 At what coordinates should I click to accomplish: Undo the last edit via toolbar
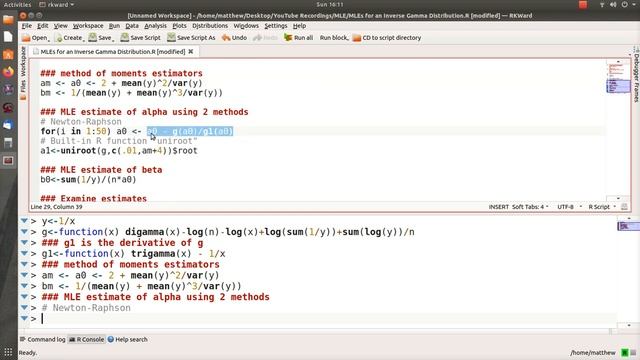(234, 38)
